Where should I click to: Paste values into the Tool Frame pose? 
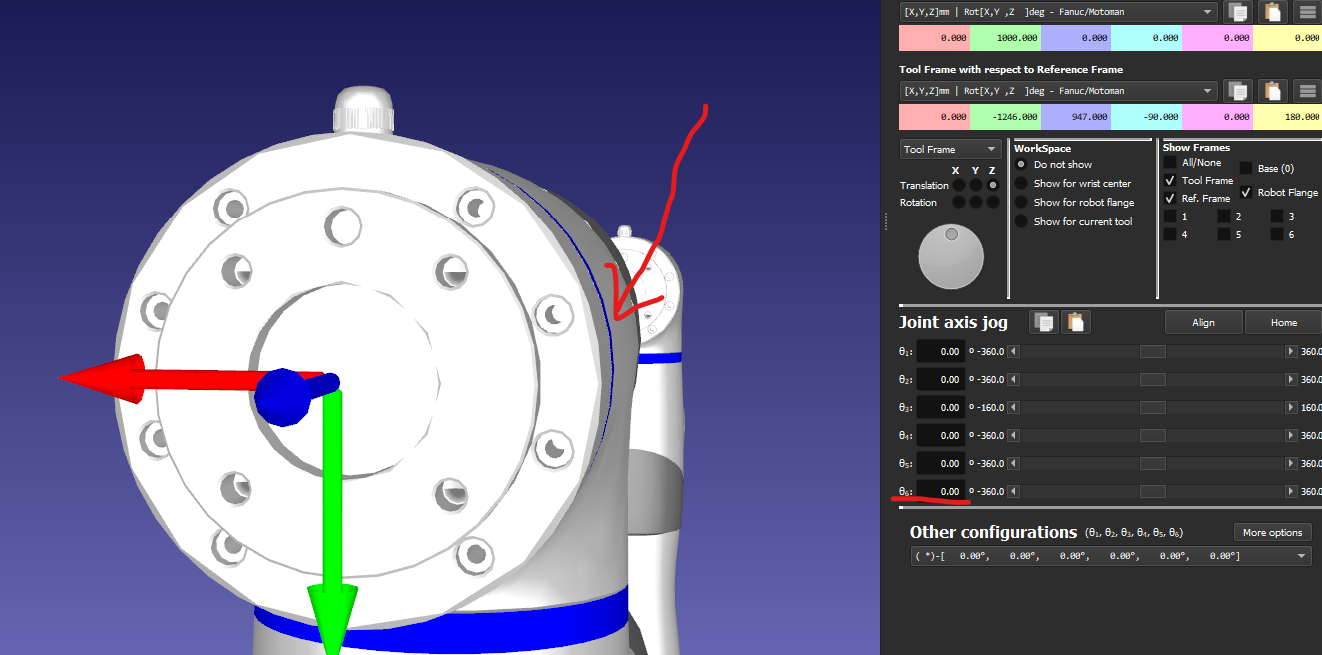tap(1272, 90)
